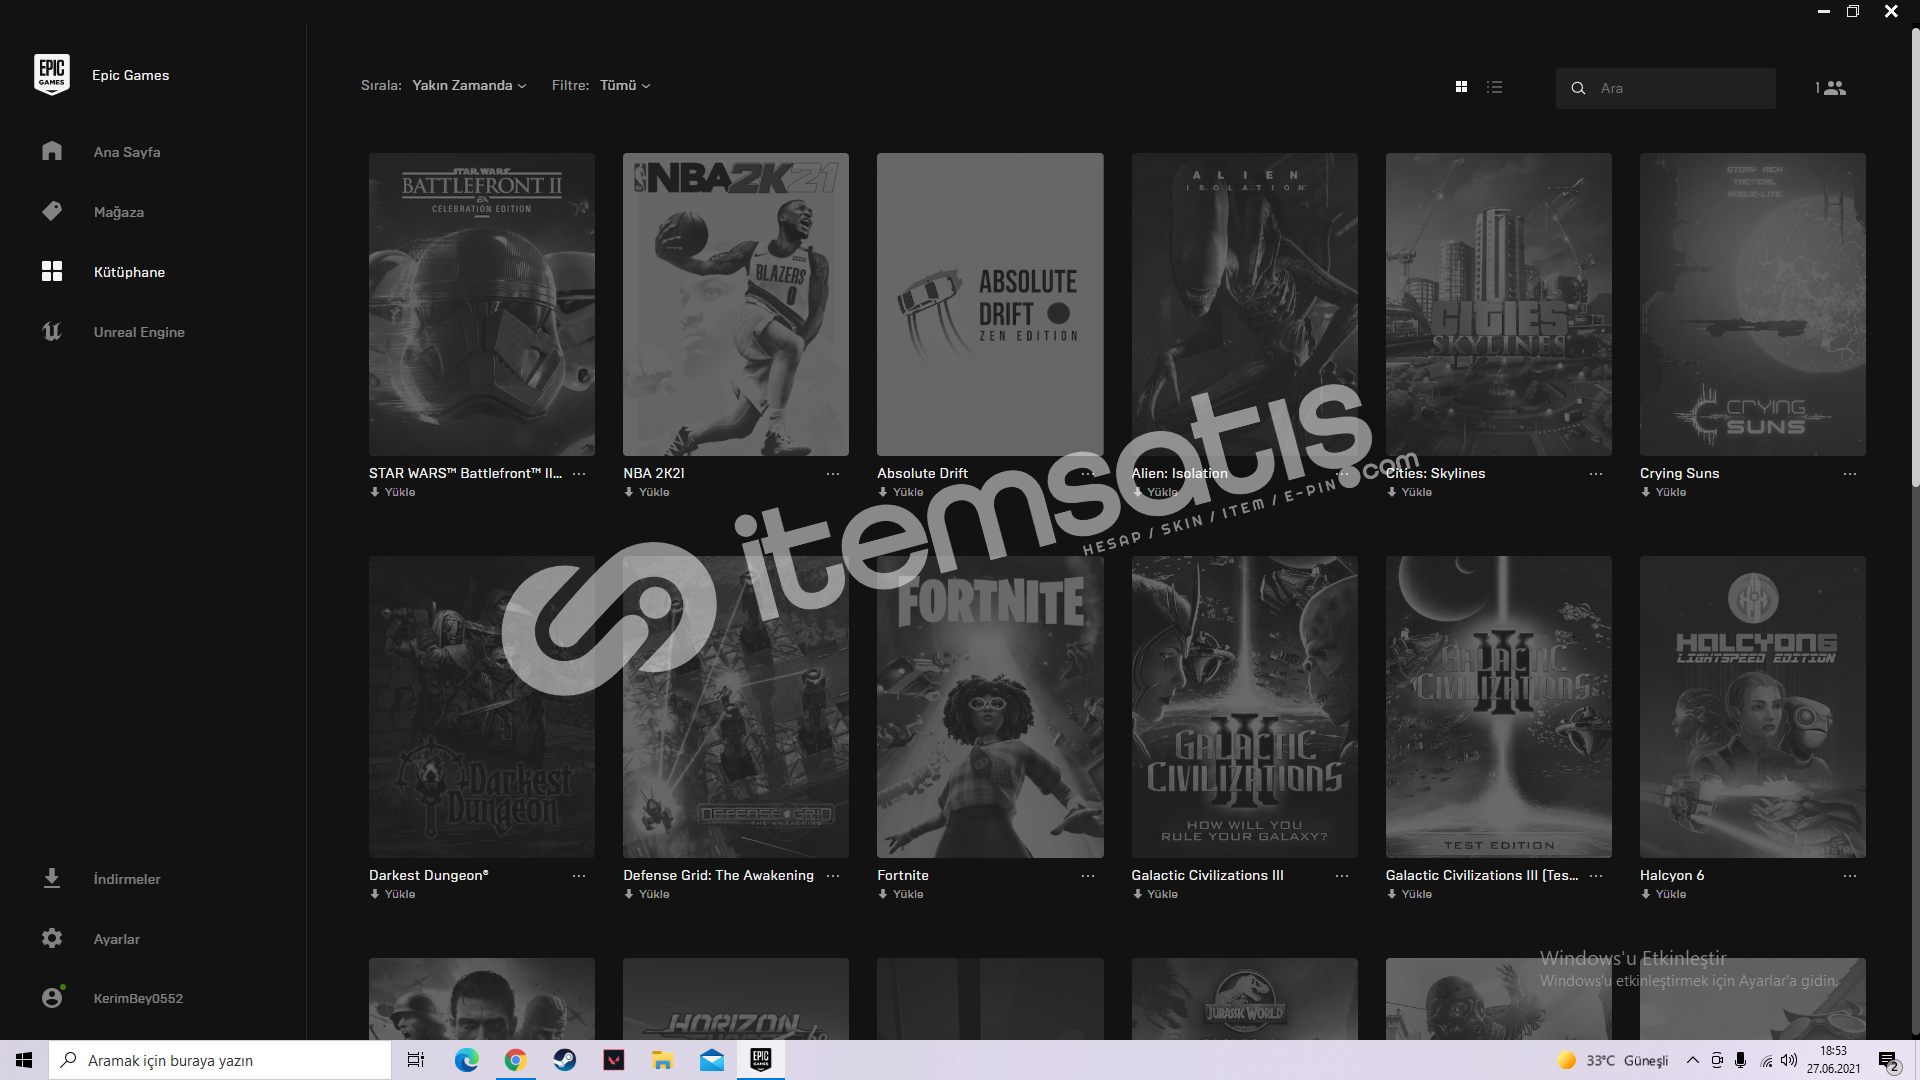
Task: Open more options for Fortnite
Action: pos(1088,876)
